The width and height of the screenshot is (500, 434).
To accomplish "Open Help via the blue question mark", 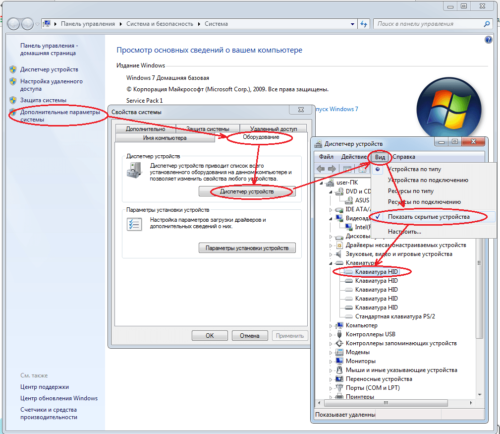I will tap(488, 40).
